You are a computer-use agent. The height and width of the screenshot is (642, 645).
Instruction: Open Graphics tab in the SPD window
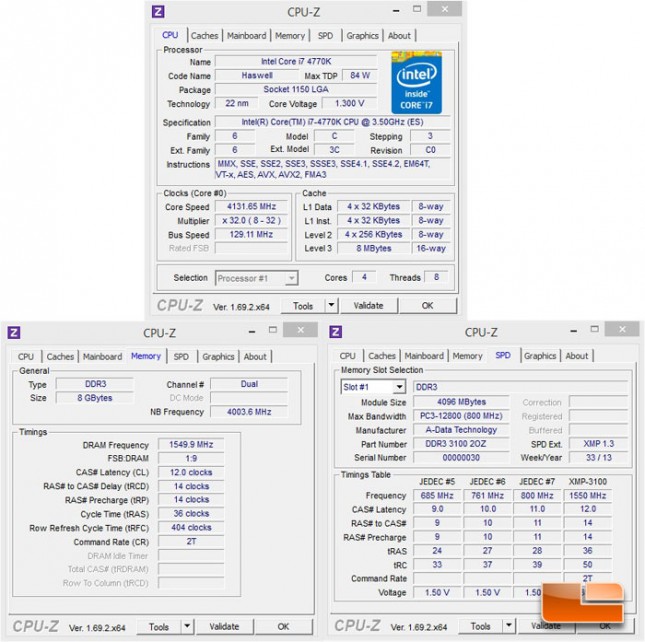[540, 356]
